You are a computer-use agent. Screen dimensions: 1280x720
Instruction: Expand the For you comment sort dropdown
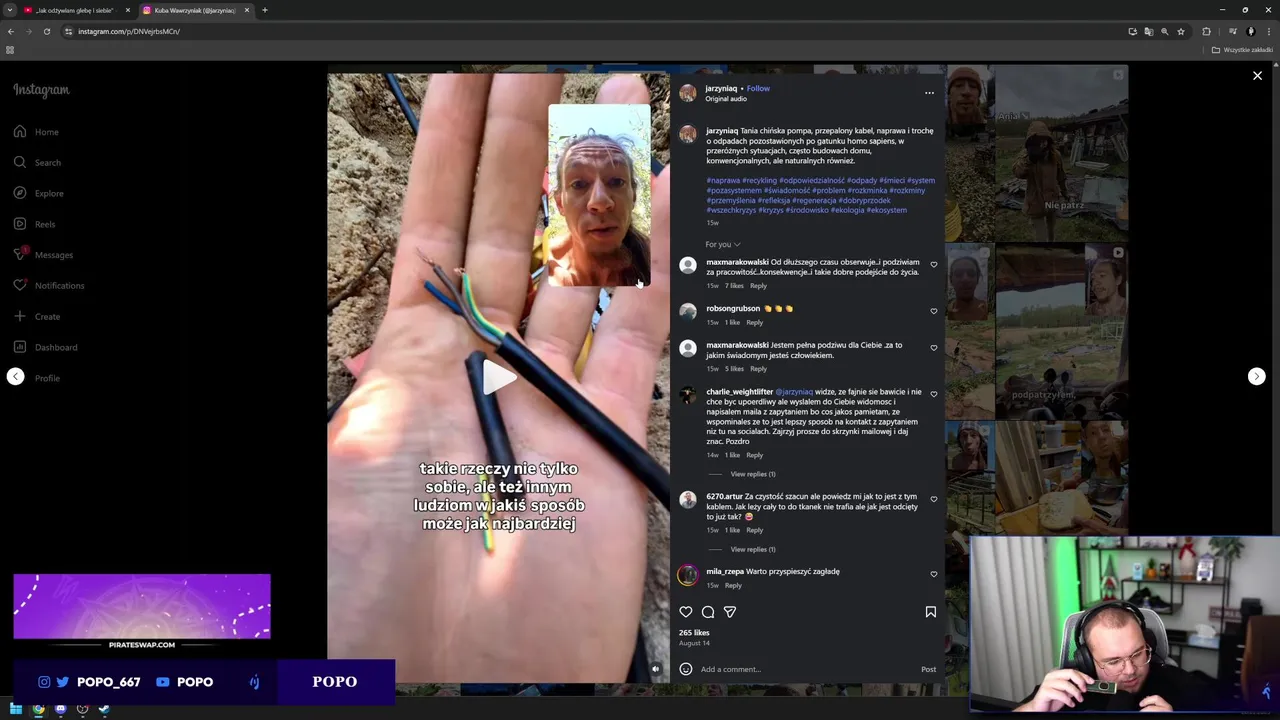(723, 244)
